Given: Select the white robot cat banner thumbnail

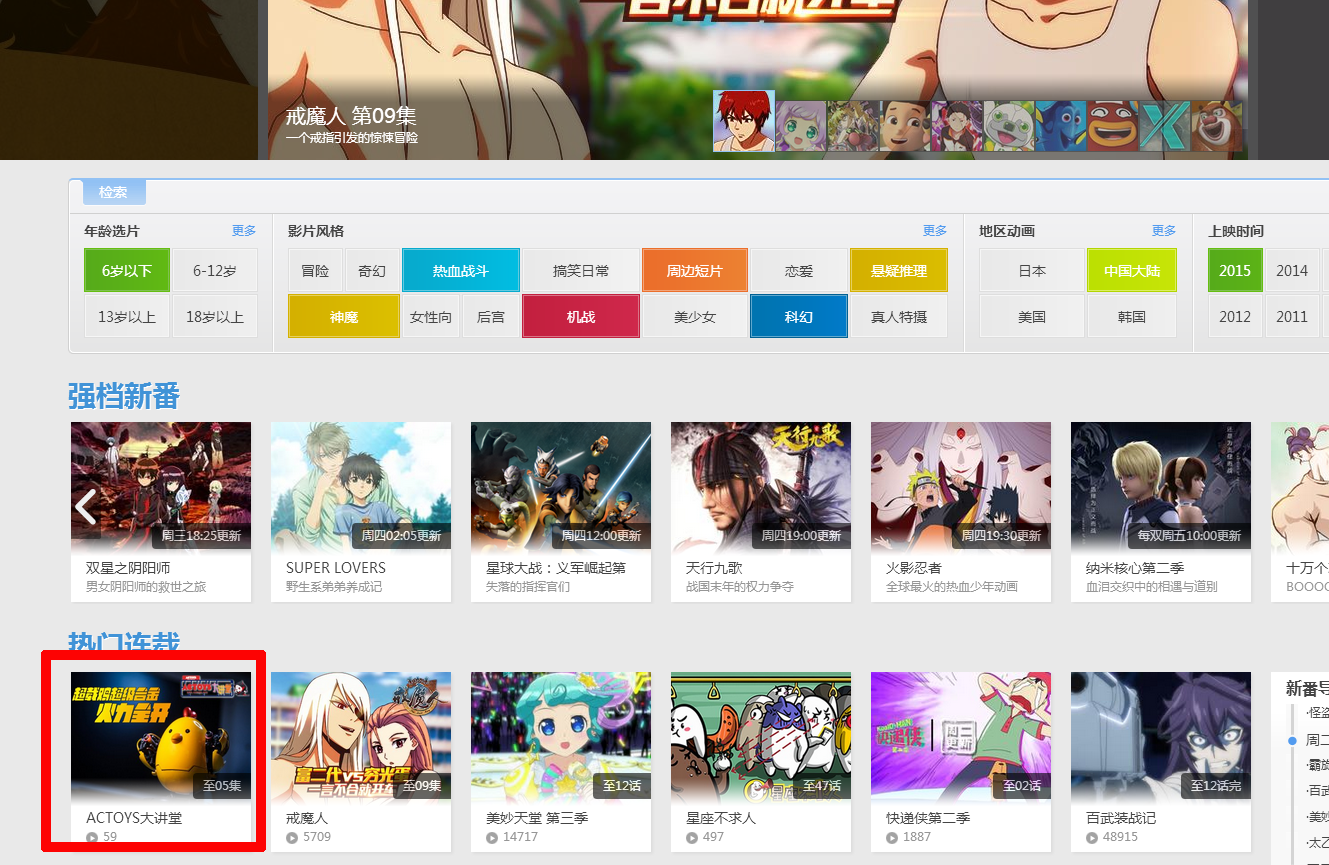Looking at the screenshot, I should 1009,126.
